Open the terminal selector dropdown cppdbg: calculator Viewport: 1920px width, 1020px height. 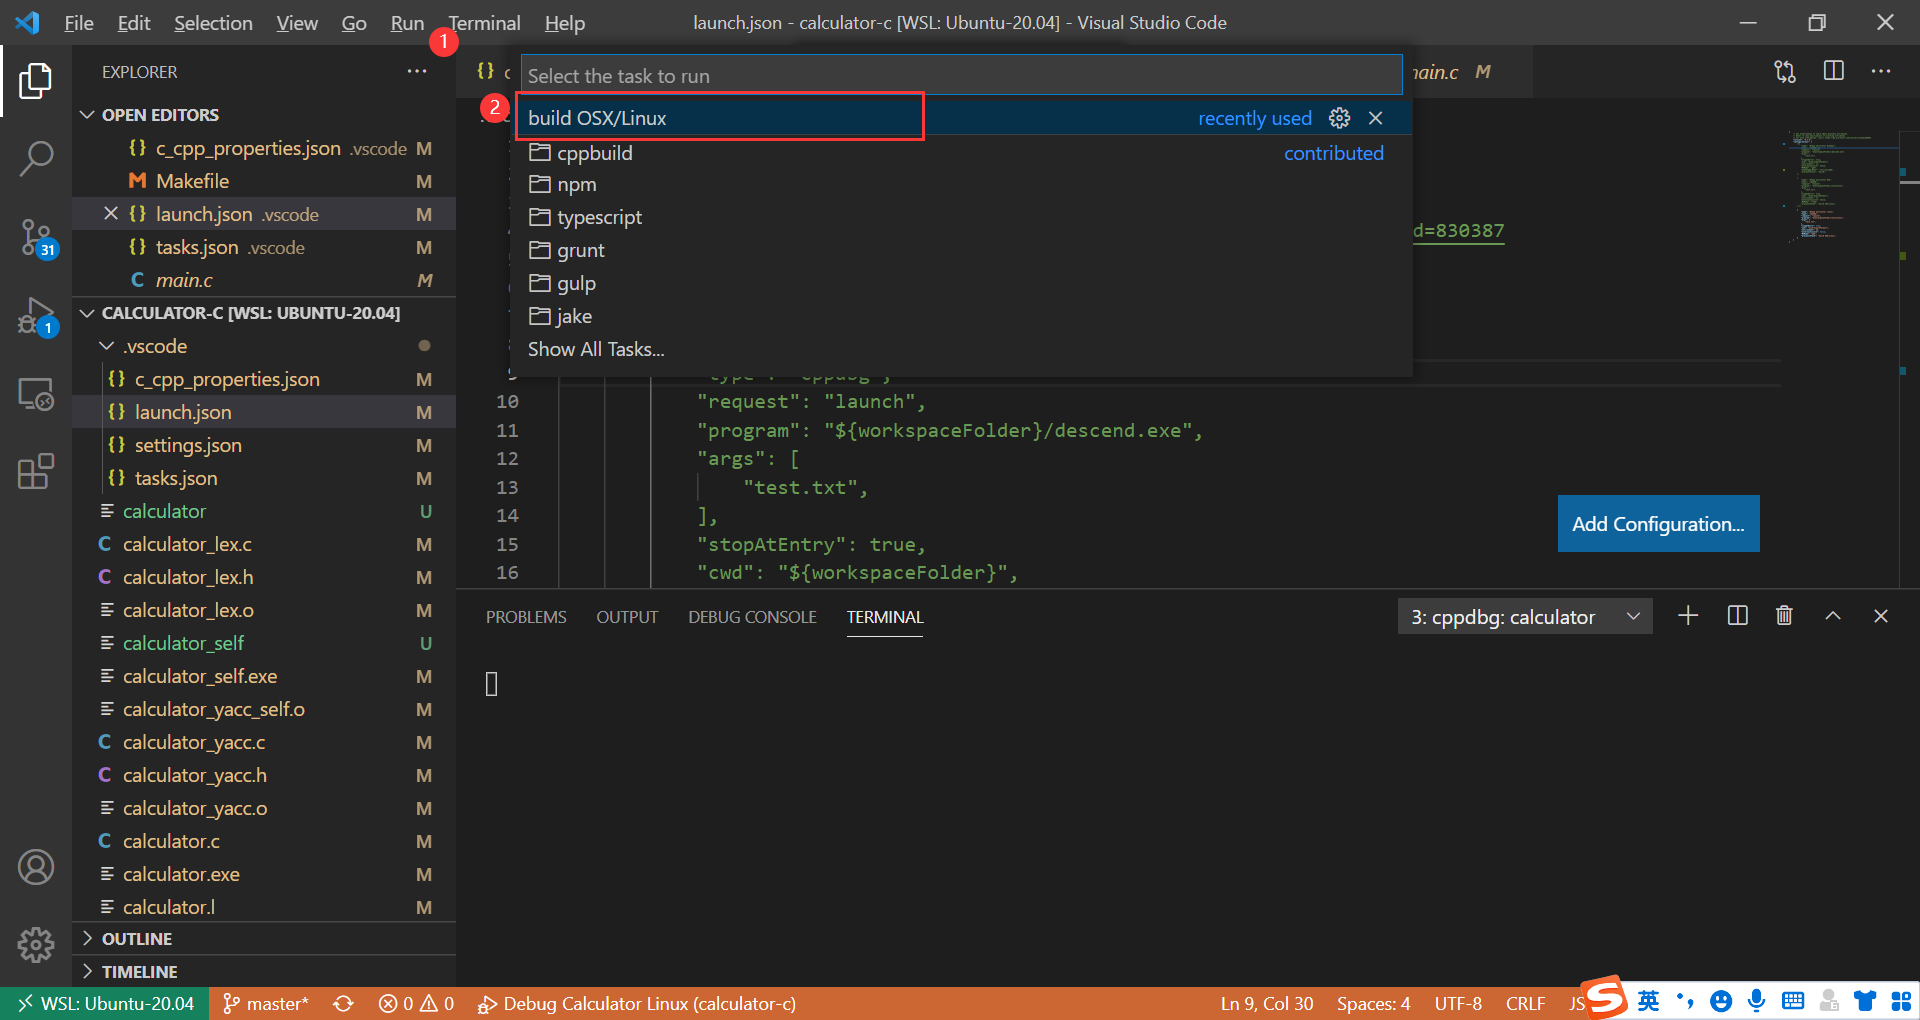[1524, 616]
